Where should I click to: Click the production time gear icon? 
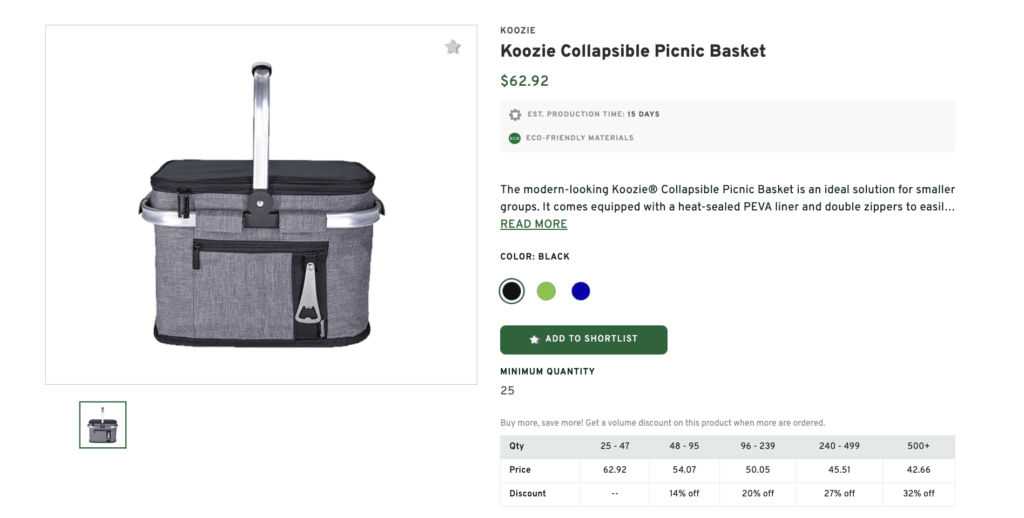(515, 115)
